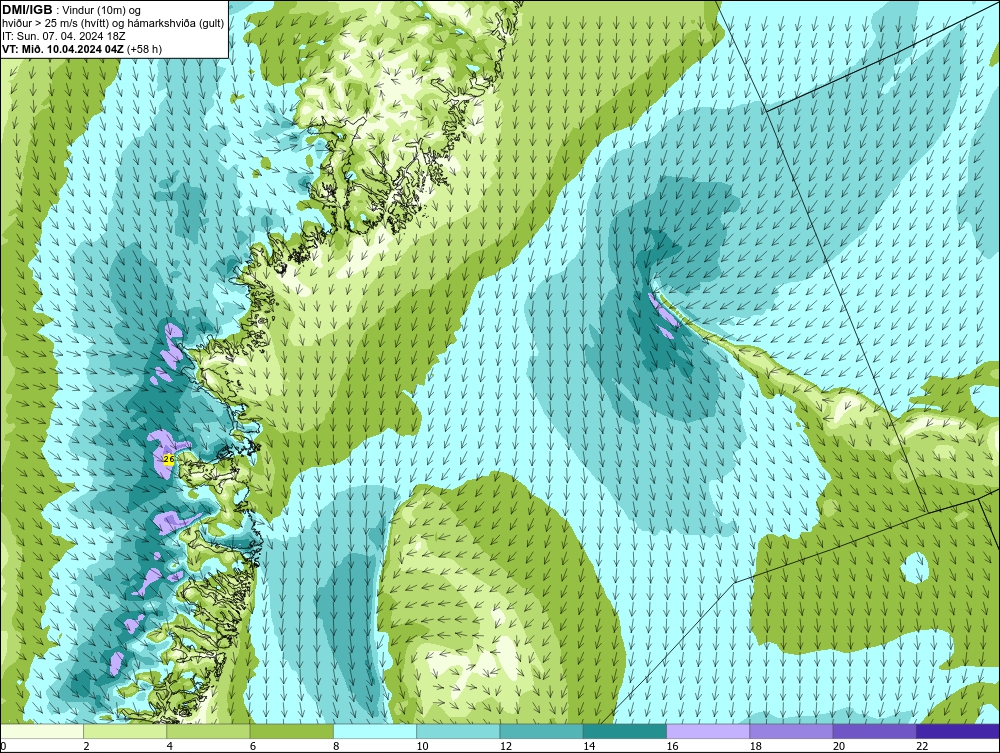Select the 4–6 m/s green swatch

tap(209, 731)
